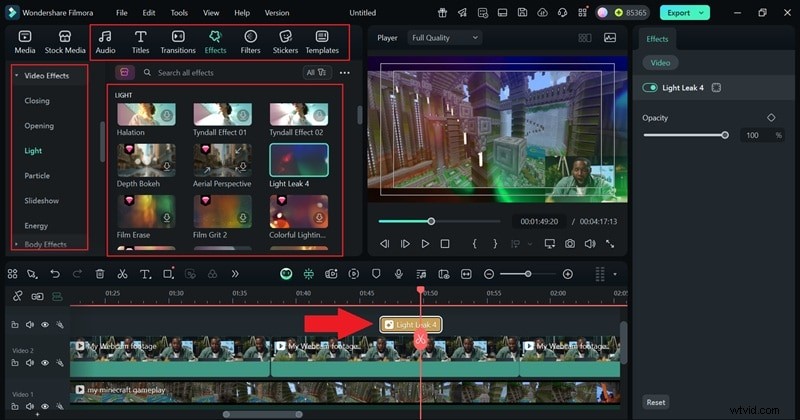800x420 pixels.
Task: Select the crop tool in timeline toolbar
Action: pos(168,274)
